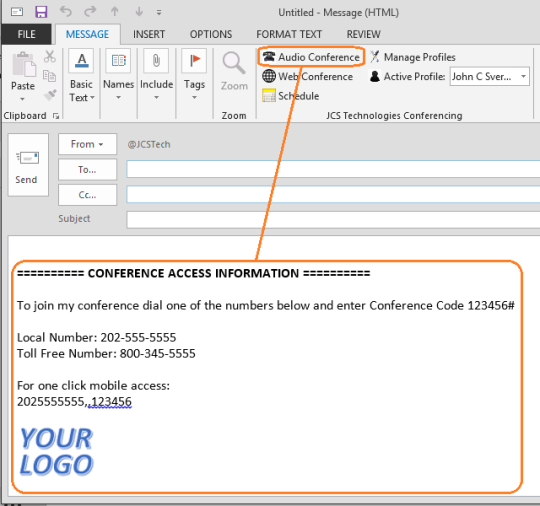Viewport: 540px width, 506px height.
Task: Click the Next Item down arrow
Action: pos(139,12)
